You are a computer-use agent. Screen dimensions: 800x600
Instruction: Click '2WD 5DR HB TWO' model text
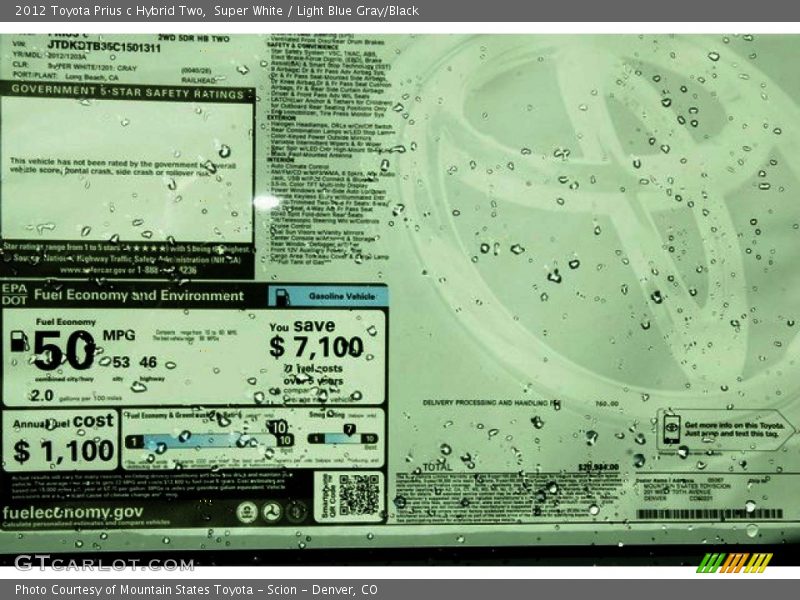click(193, 38)
